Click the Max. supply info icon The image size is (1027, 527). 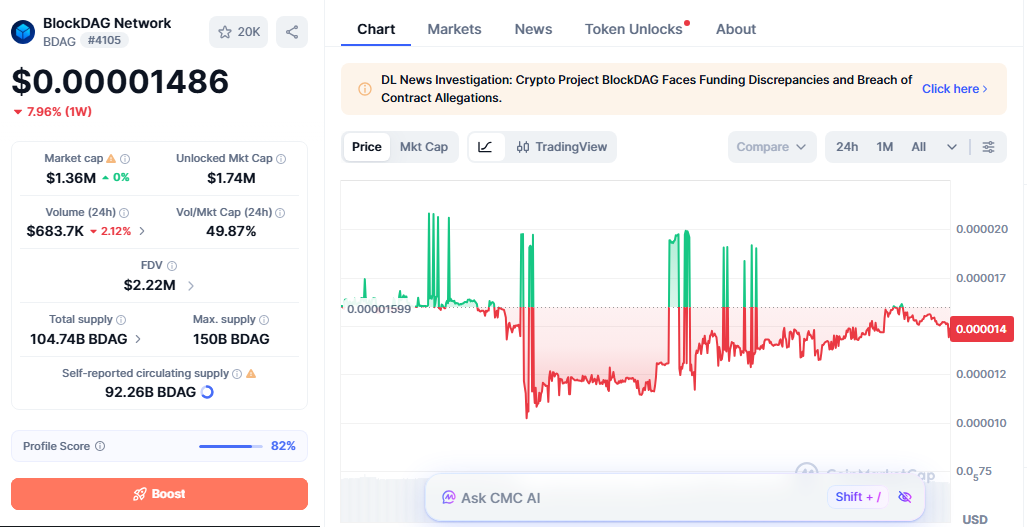[264, 319]
